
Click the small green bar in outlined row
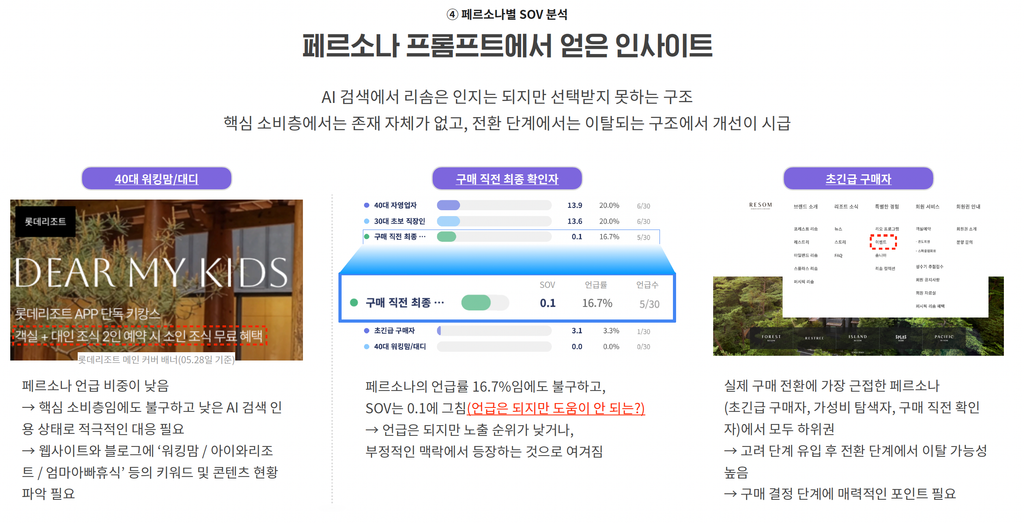point(446,236)
